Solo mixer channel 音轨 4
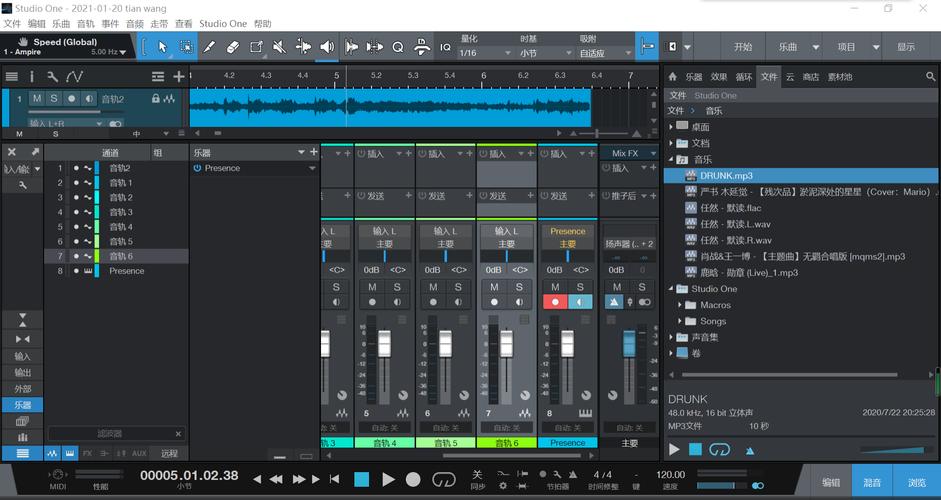 397,287
